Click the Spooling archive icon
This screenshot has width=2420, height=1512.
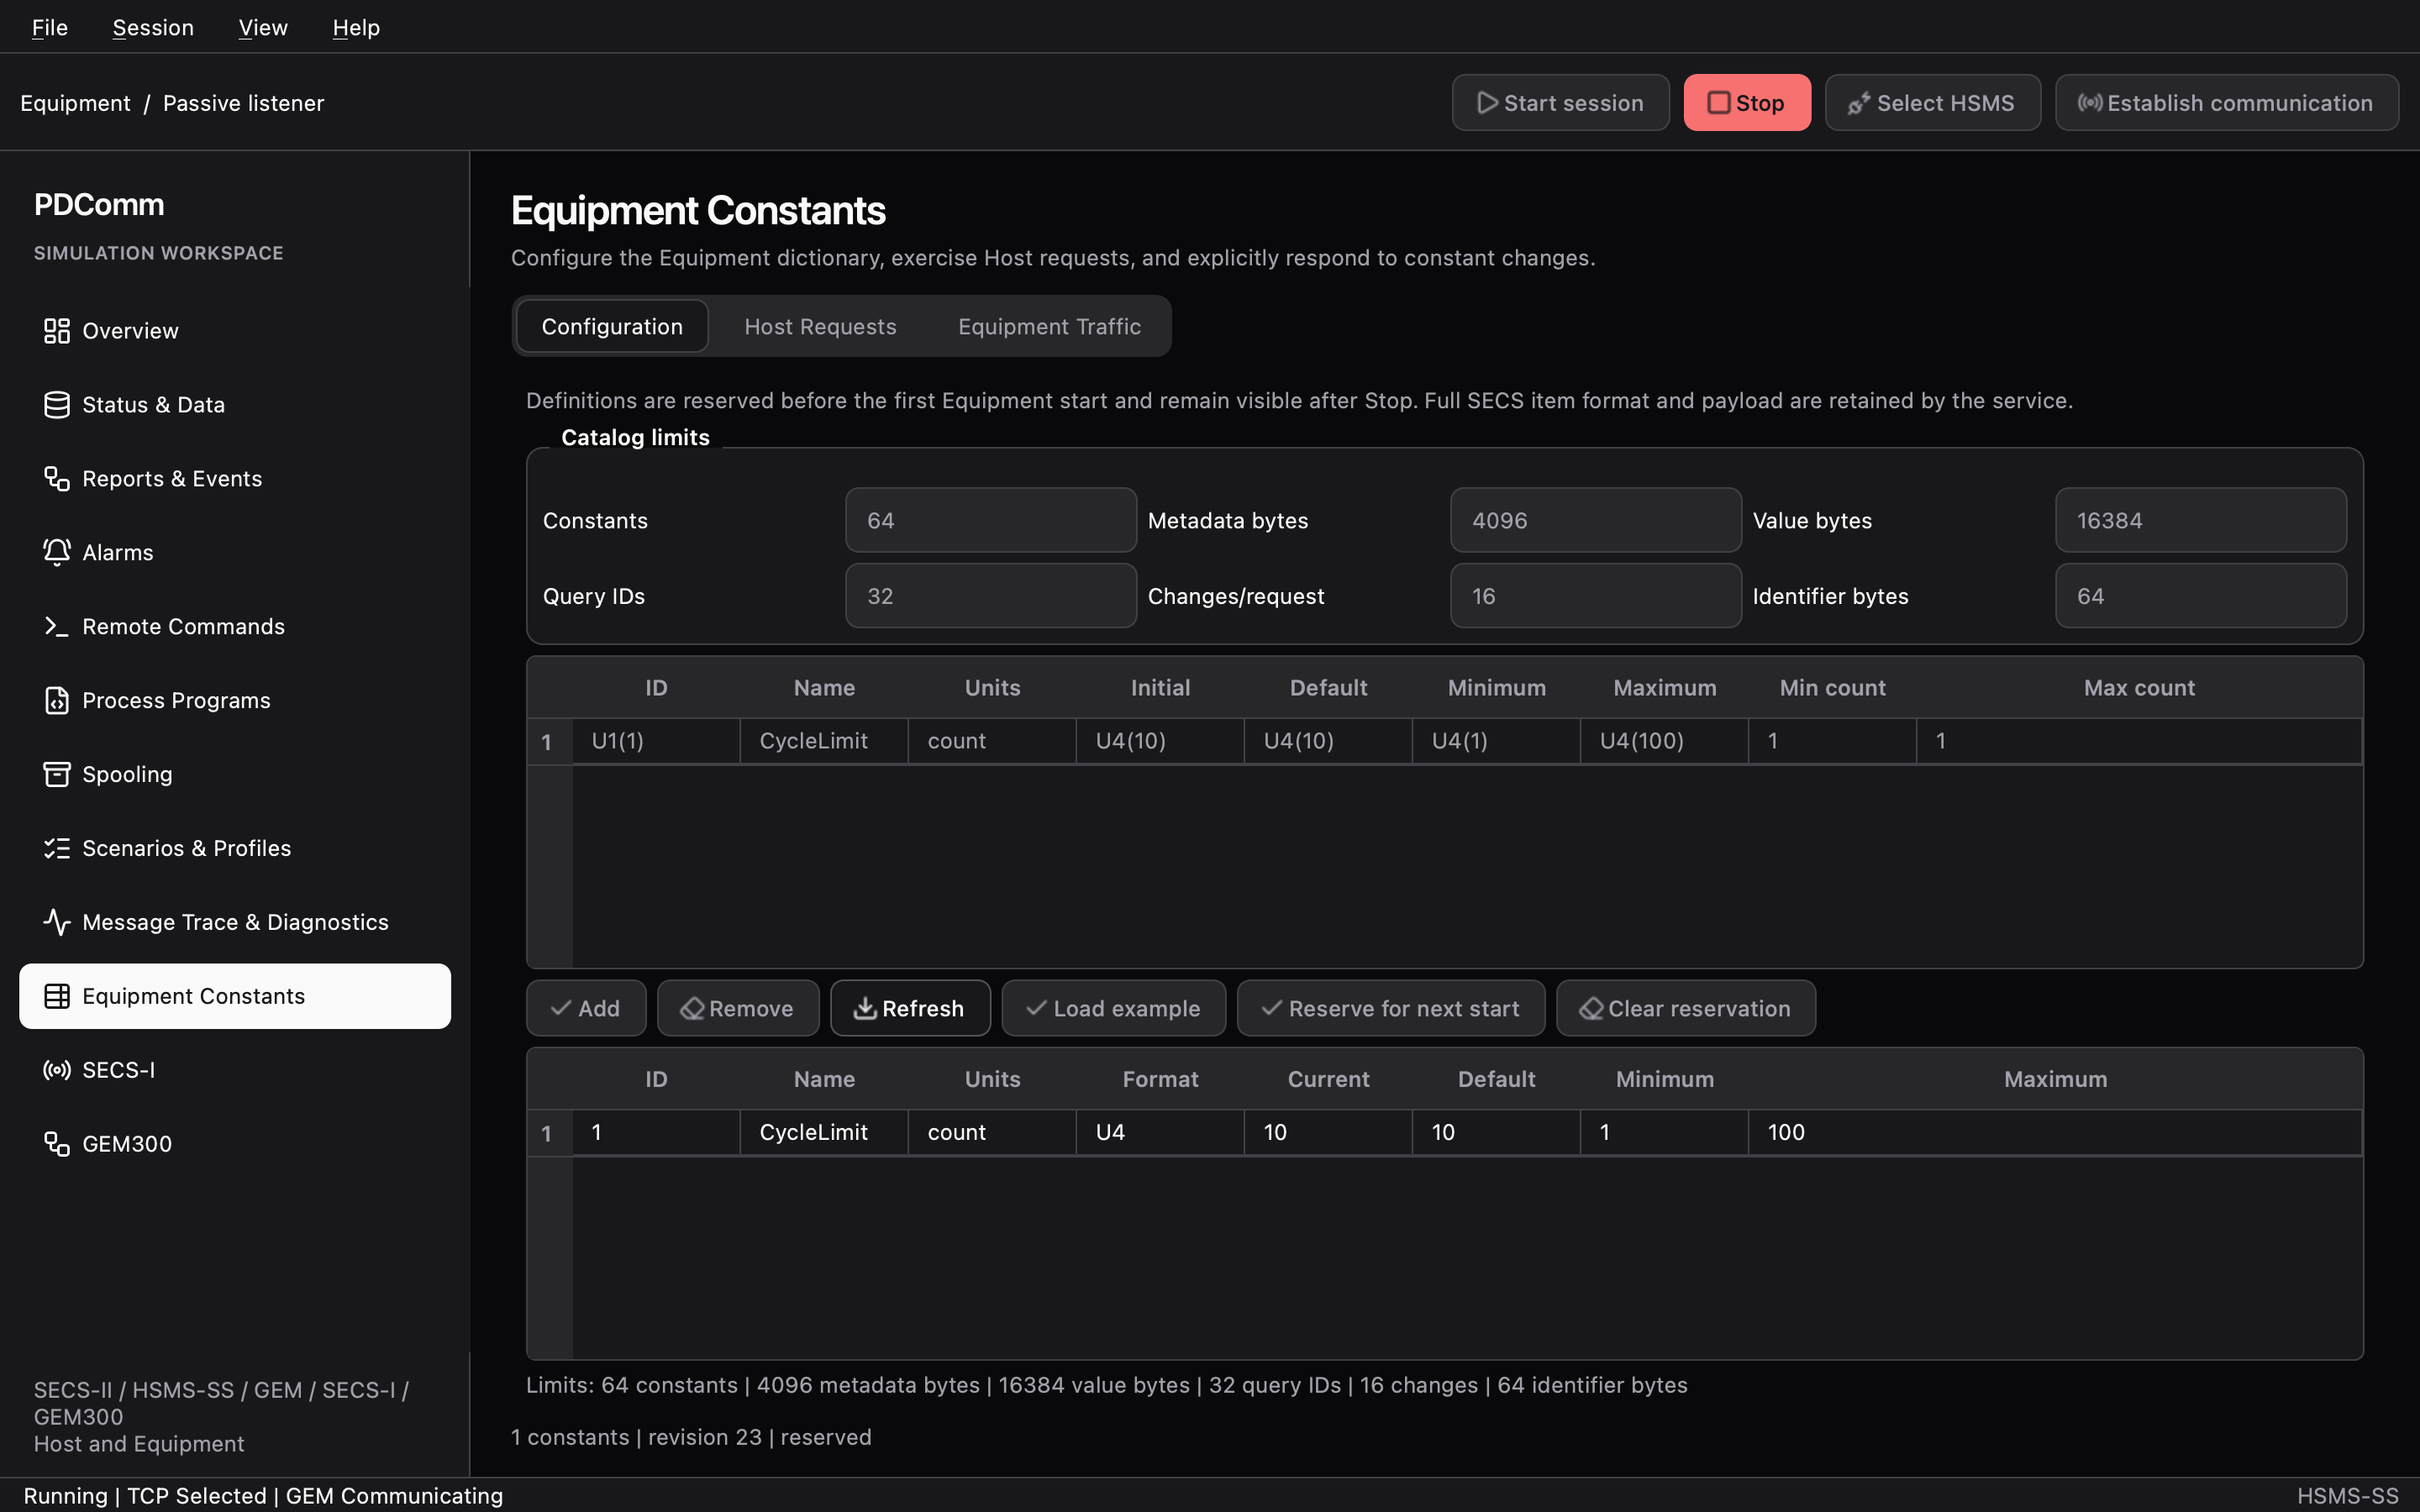tap(57, 775)
